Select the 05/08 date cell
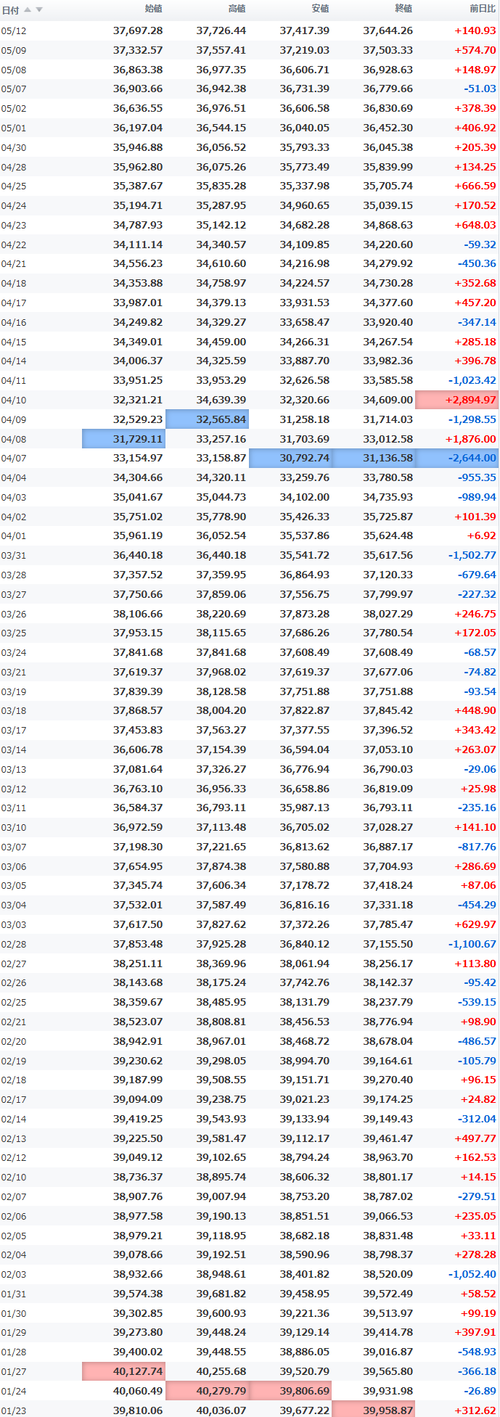Viewport: 500px width, 1417px height. 14,70
